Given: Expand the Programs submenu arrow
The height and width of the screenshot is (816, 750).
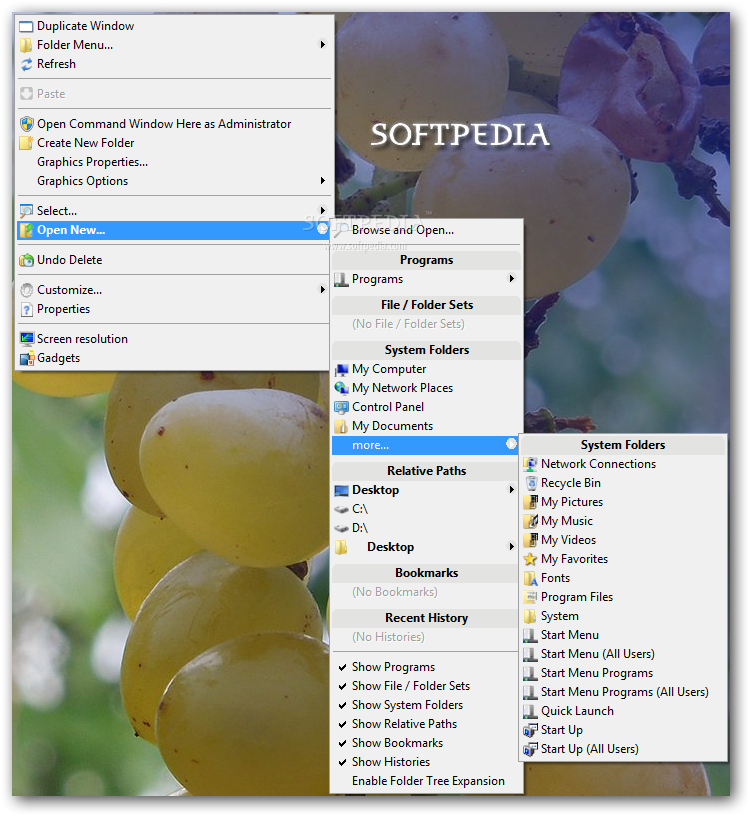Looking at the screenshot, I should pos(512,279).
